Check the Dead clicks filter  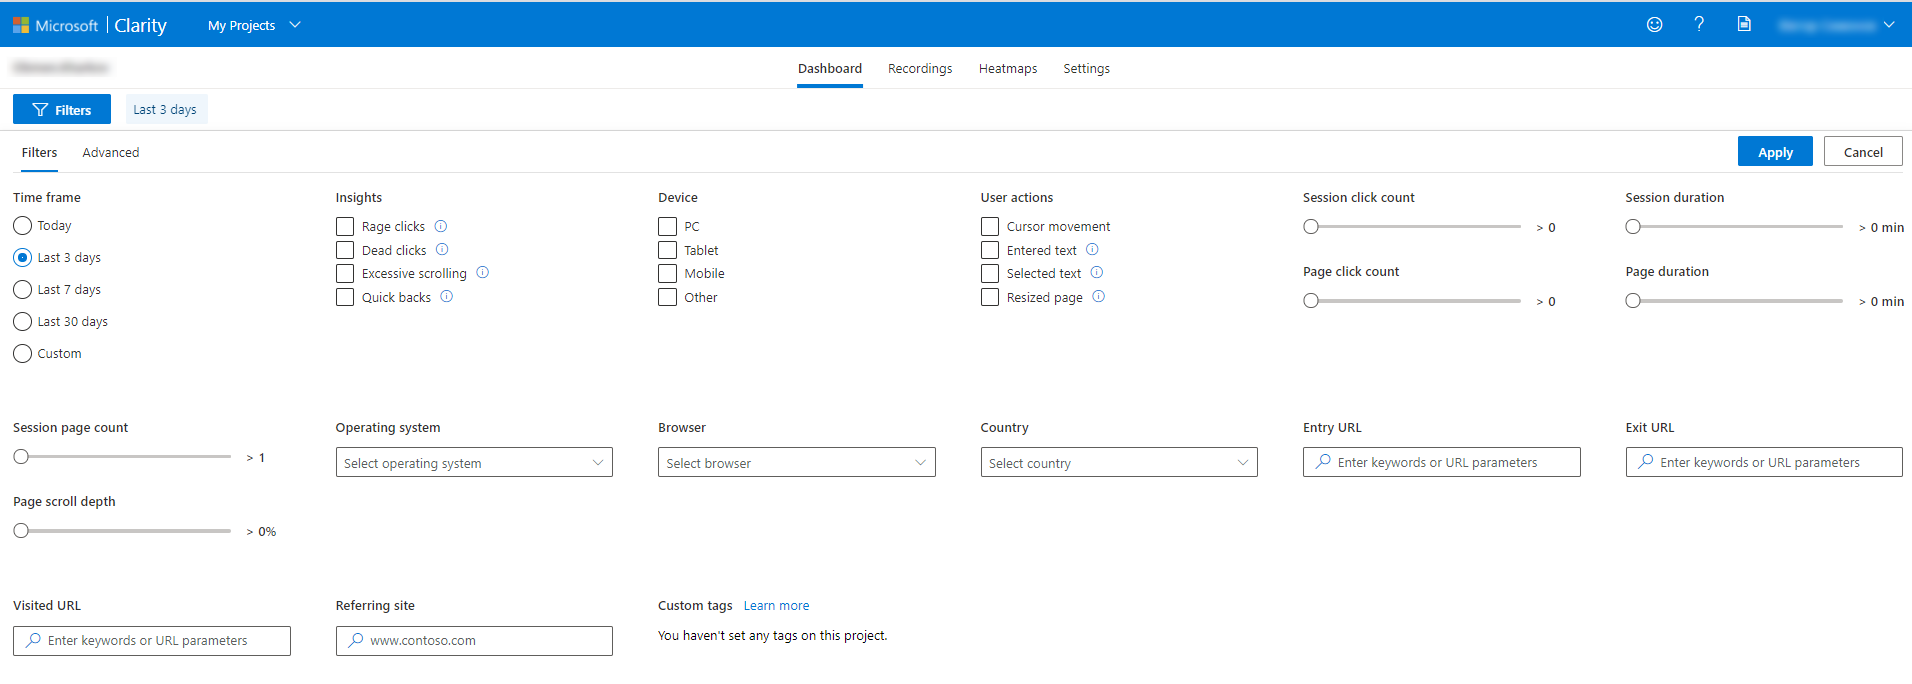(x=345, y=250)
